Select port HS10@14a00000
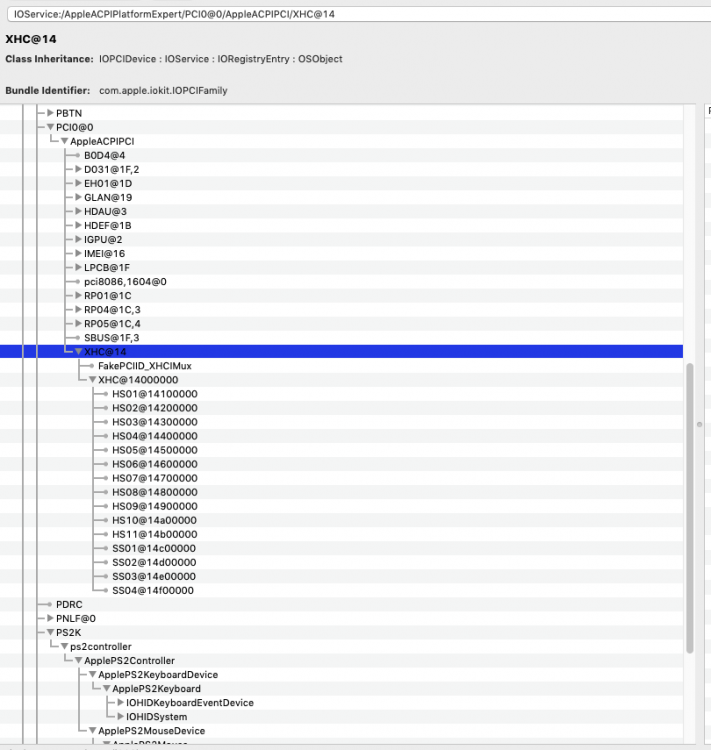 [154, 520]
